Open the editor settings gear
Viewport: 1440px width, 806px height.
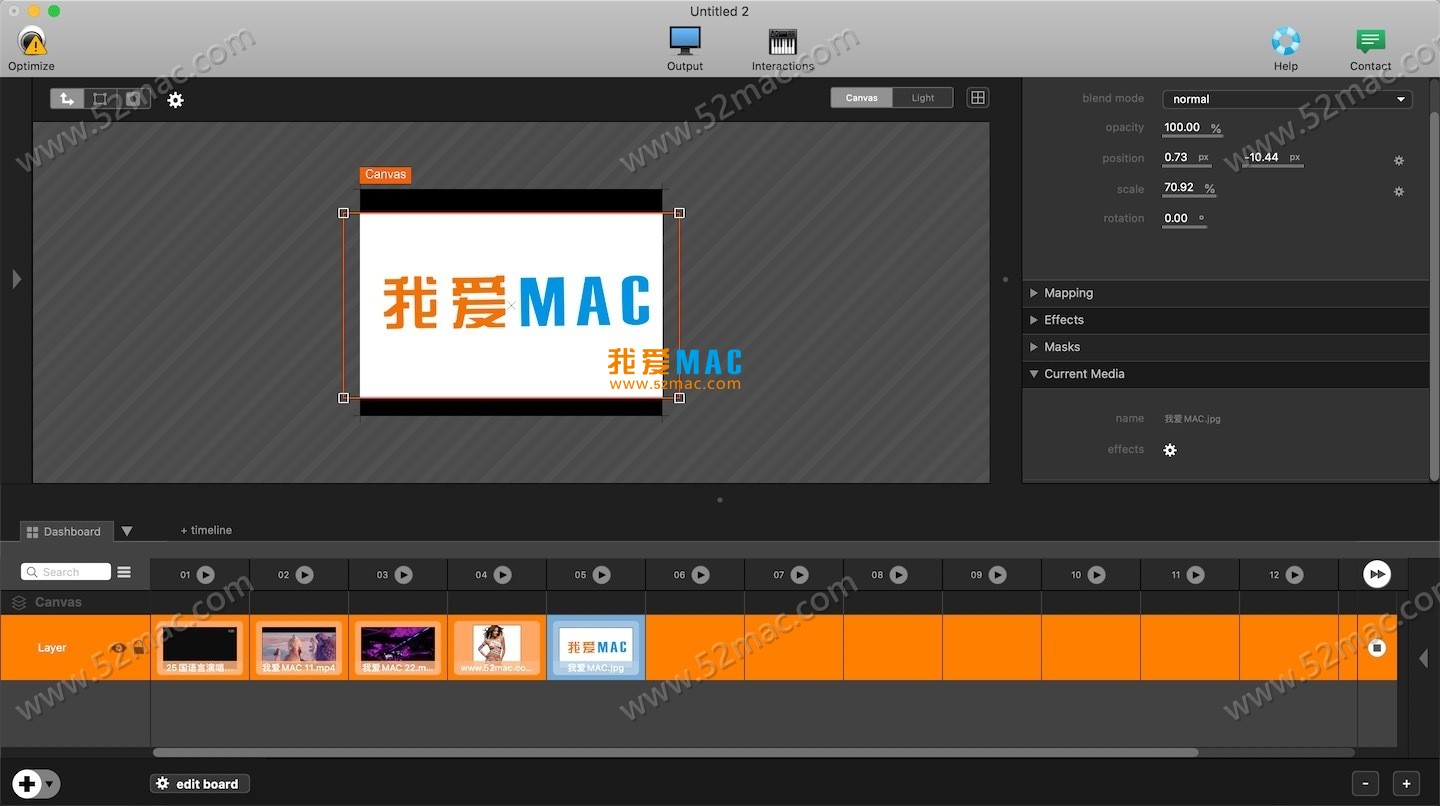(x=175, y=100)
